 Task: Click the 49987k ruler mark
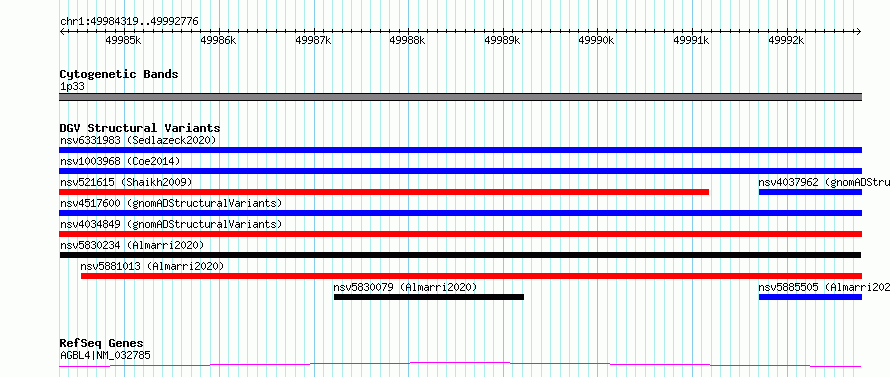(x=313, y=41)
